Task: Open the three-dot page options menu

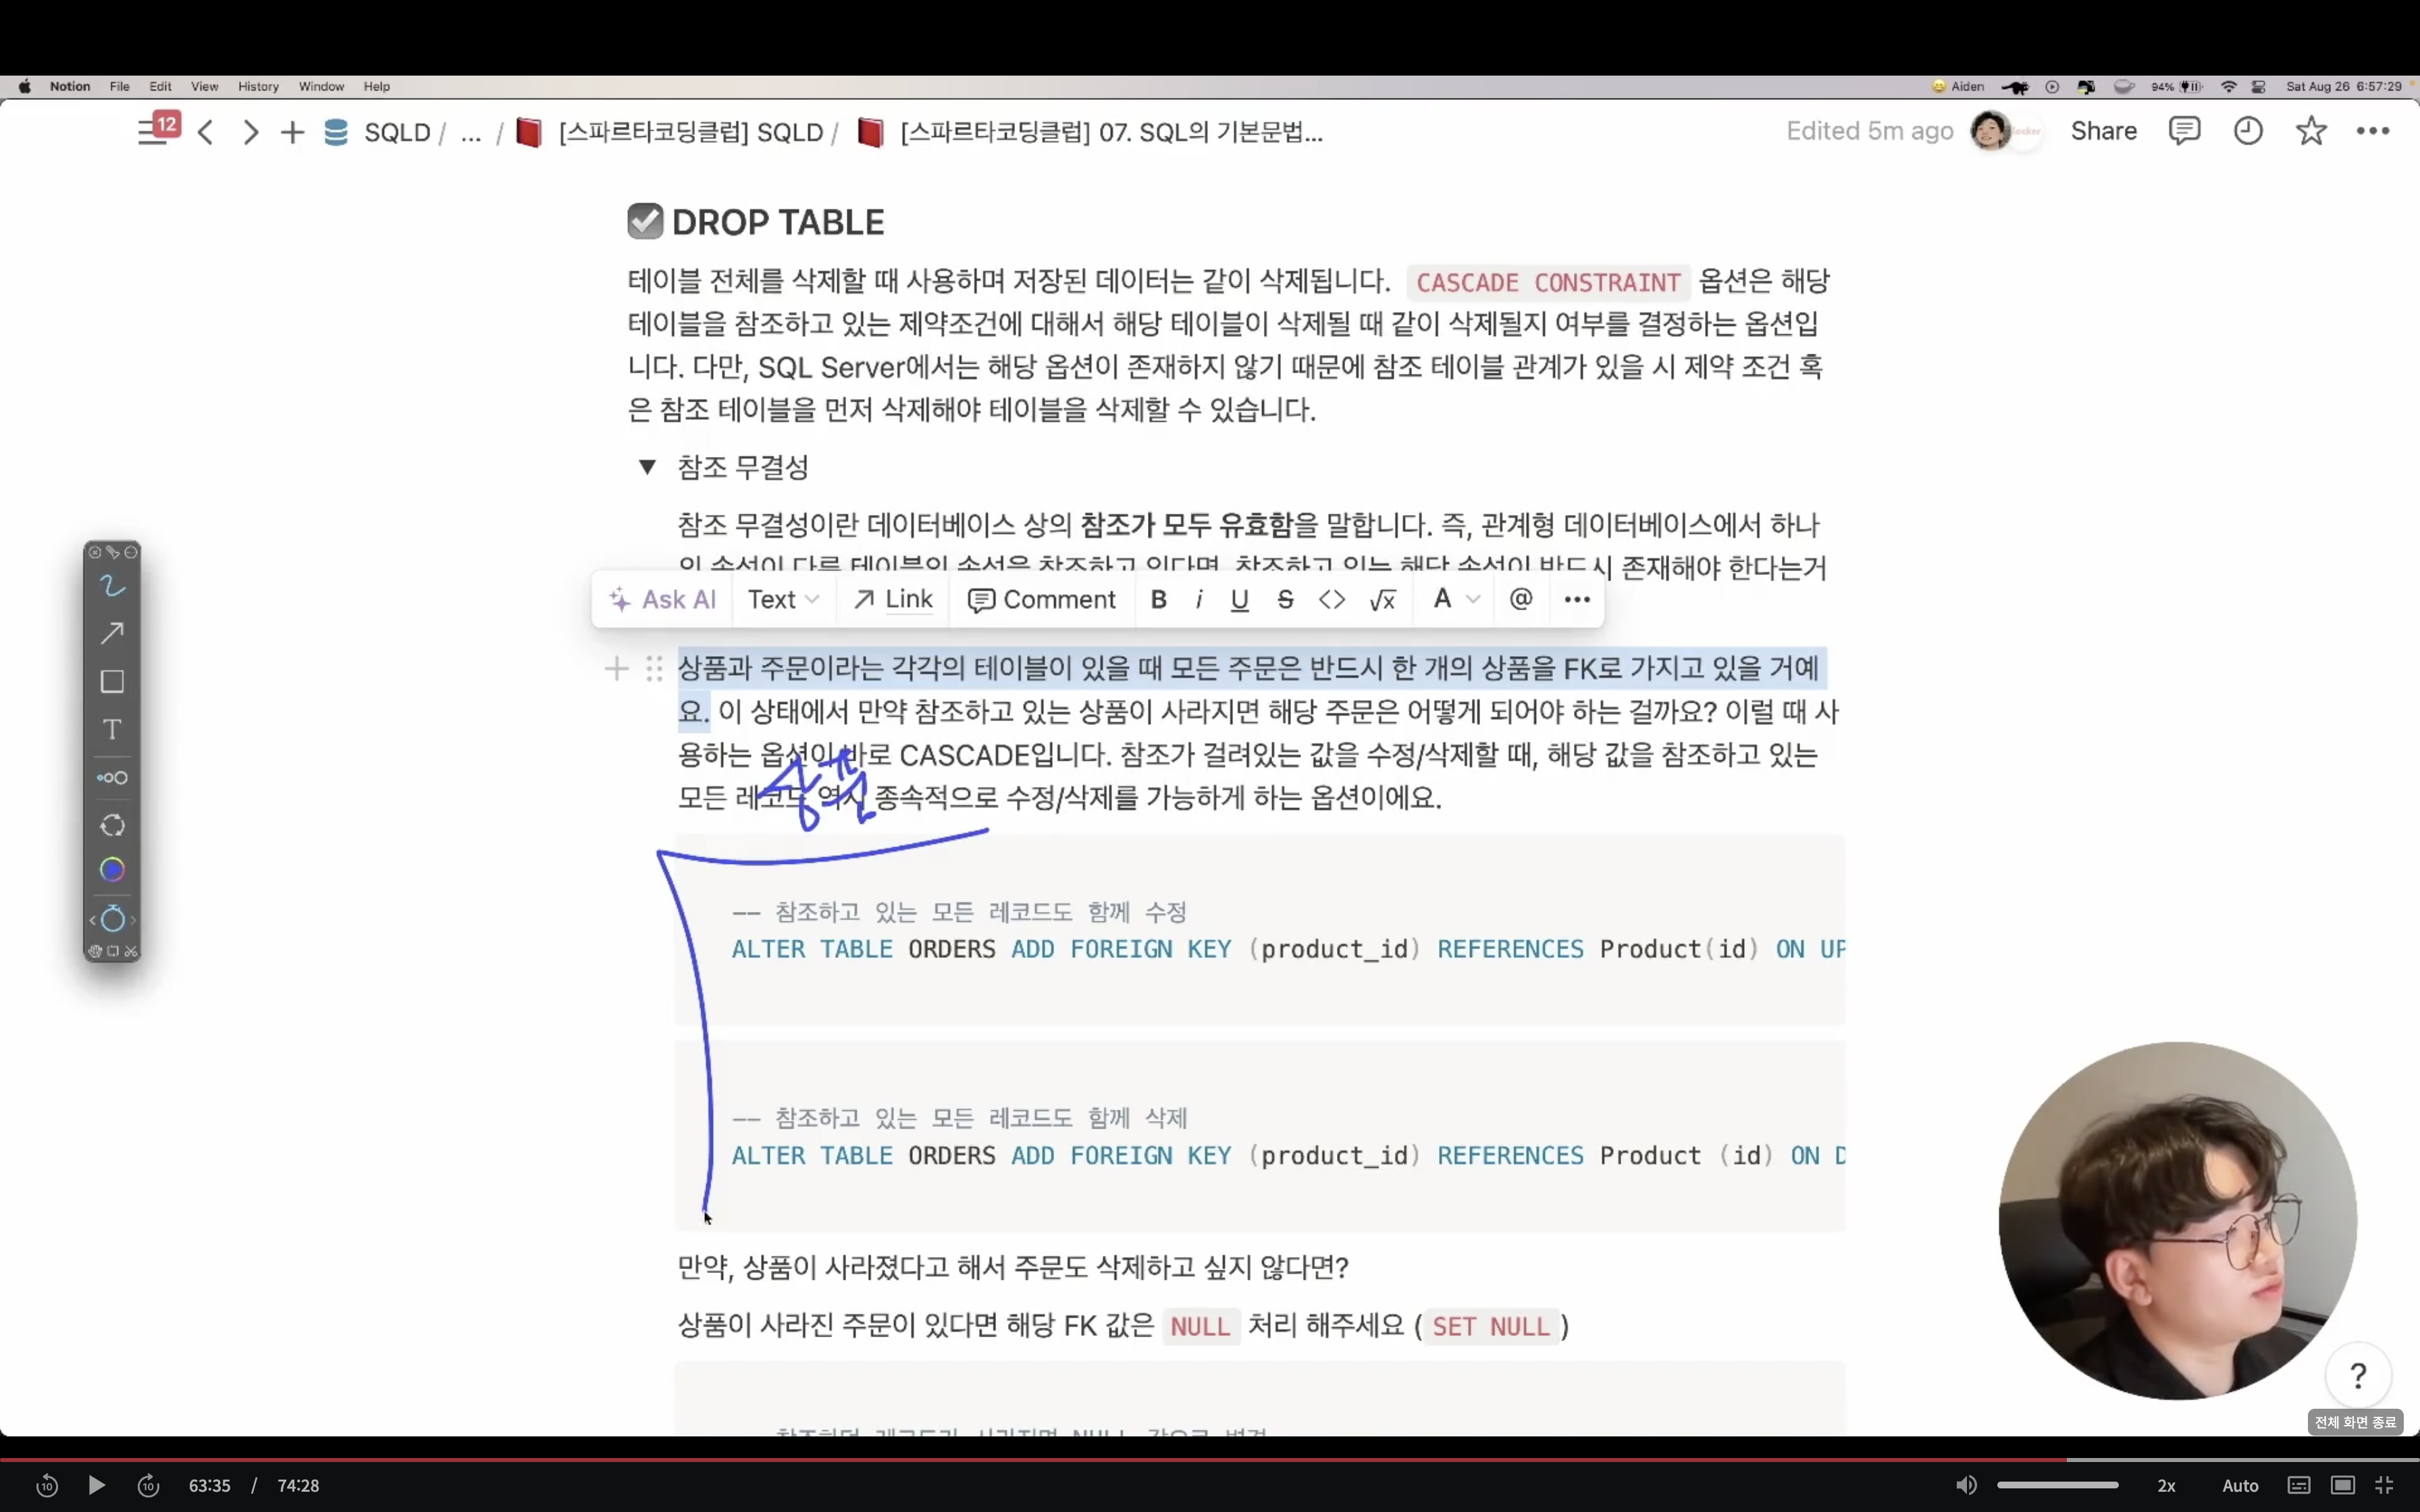Action: coord(2373,131)
